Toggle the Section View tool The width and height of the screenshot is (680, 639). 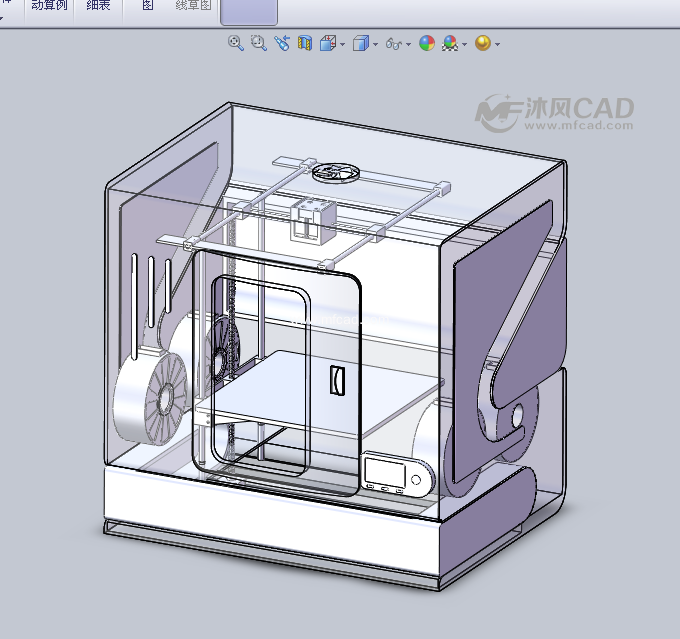pos(305,43)
